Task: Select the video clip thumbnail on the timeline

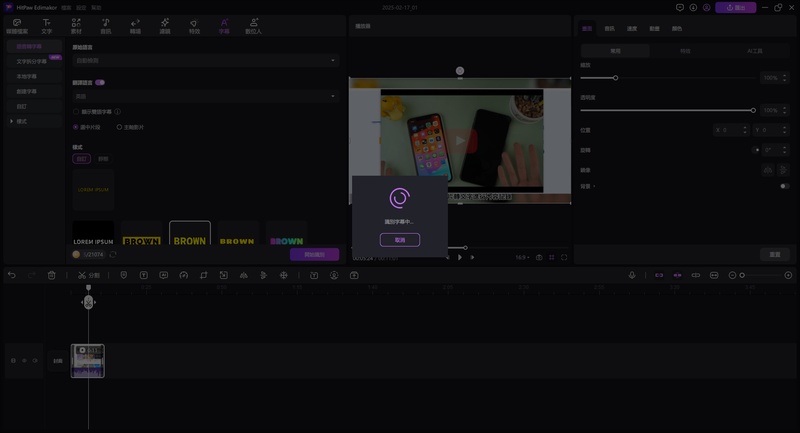Action: click(x=88, y=361)
